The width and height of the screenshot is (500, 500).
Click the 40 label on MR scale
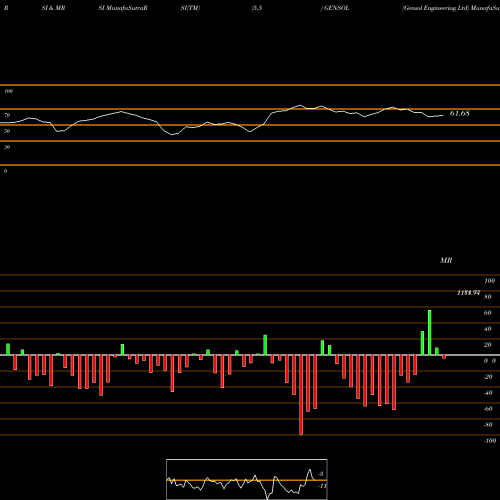[x=488, y=329]
